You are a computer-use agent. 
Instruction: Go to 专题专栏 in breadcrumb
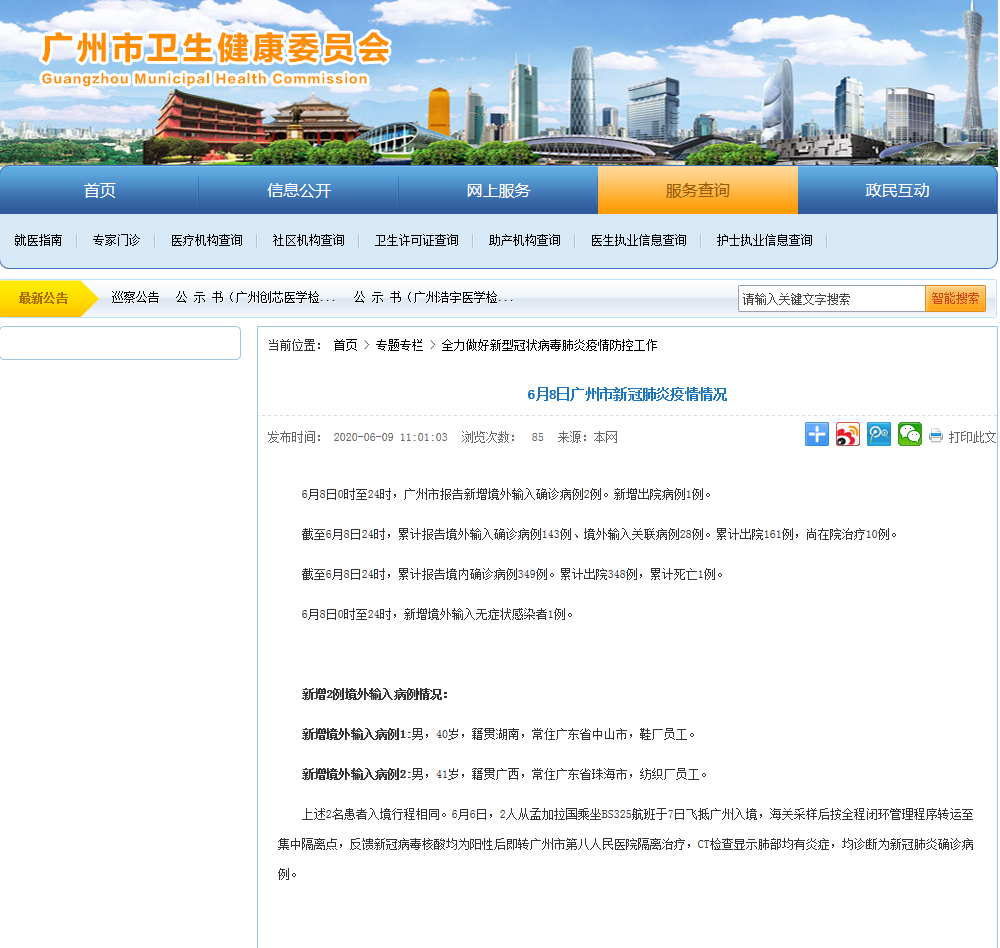pyautogui.click(x=399, y=345)
